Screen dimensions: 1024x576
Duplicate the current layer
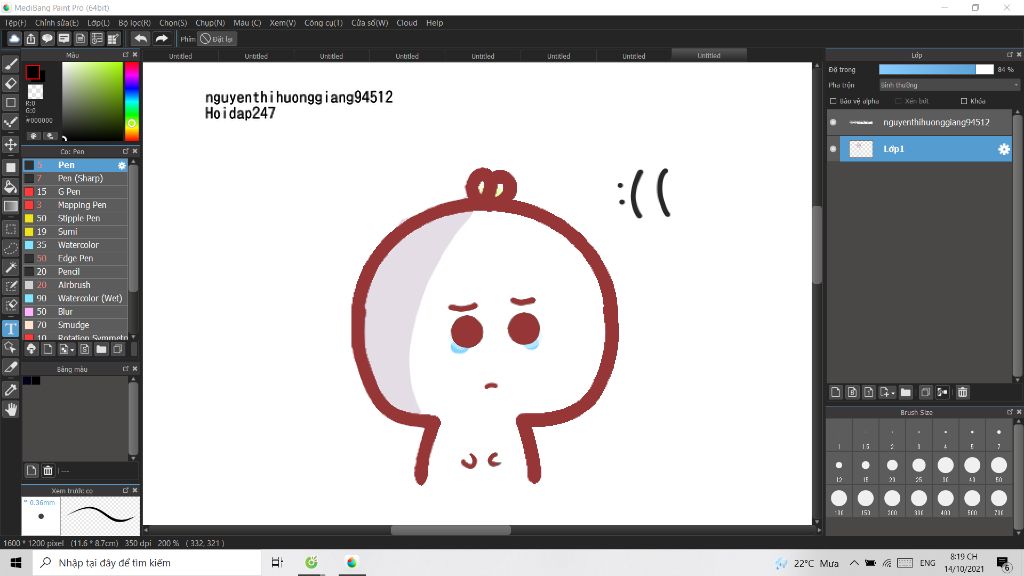(x=925, y=392)
